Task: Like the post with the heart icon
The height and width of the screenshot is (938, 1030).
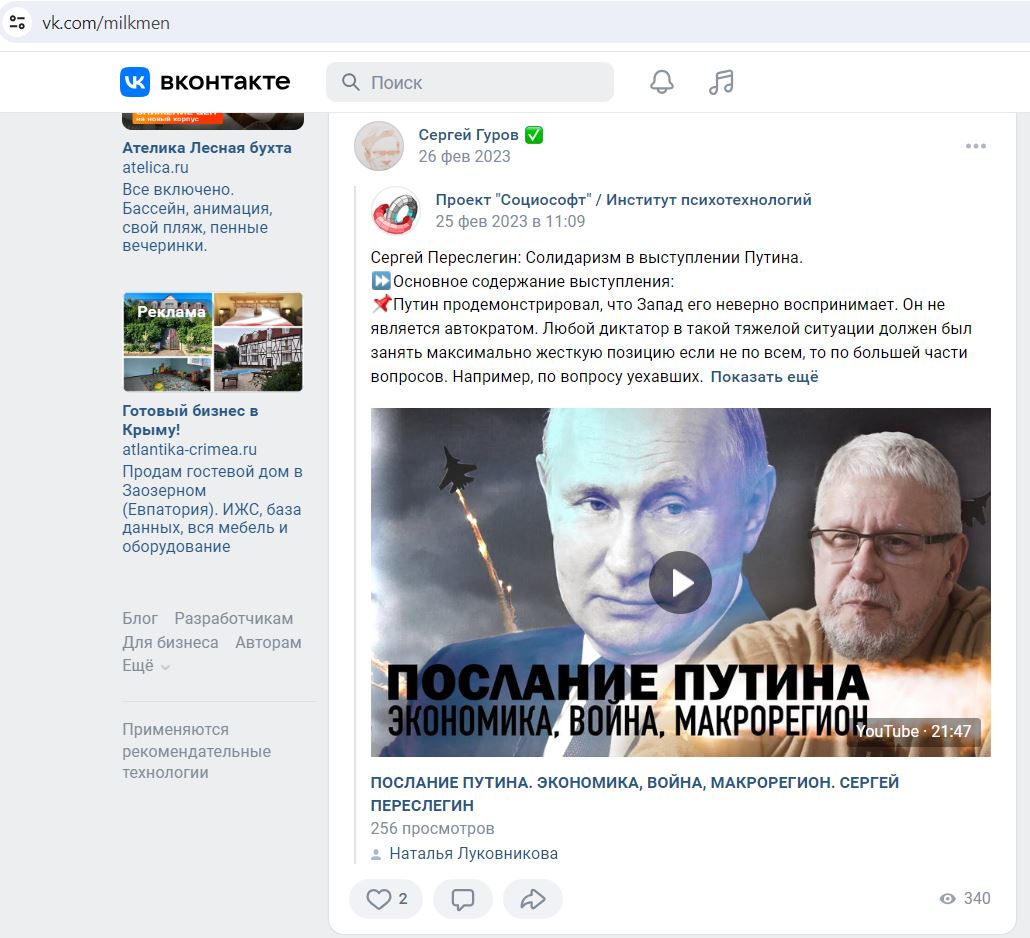Action: [386, 899]
